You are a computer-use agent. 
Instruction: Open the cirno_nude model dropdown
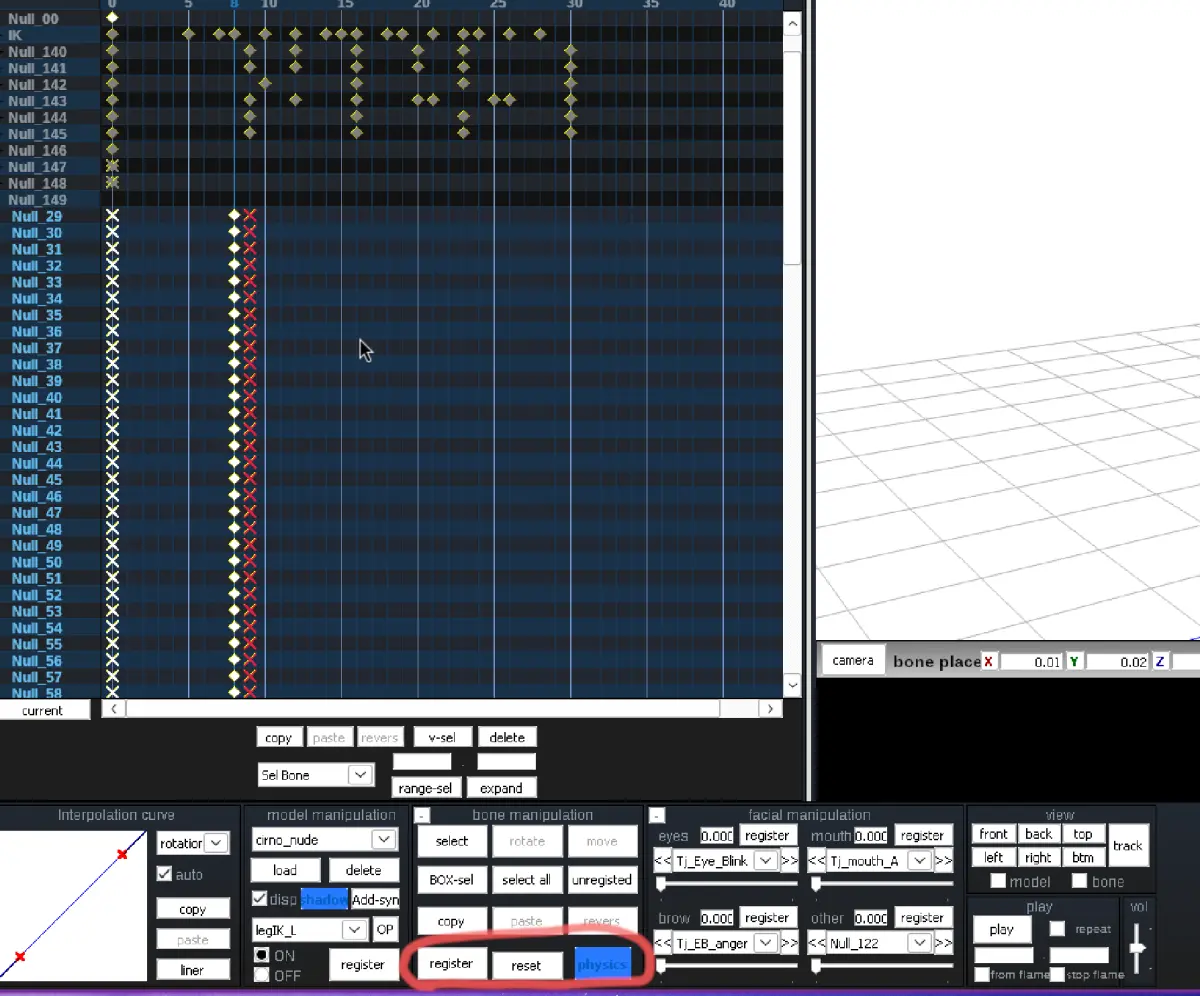point(383,840)
